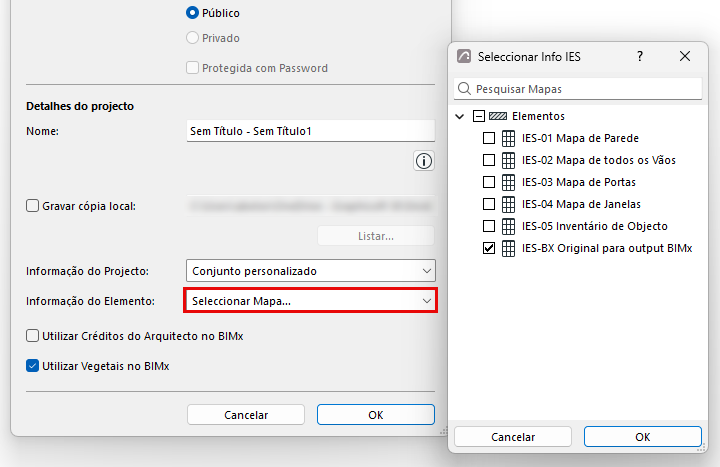This screenshot has width=720, height=467.
Task: Click the Listar... button
Action: click(376, 236)
